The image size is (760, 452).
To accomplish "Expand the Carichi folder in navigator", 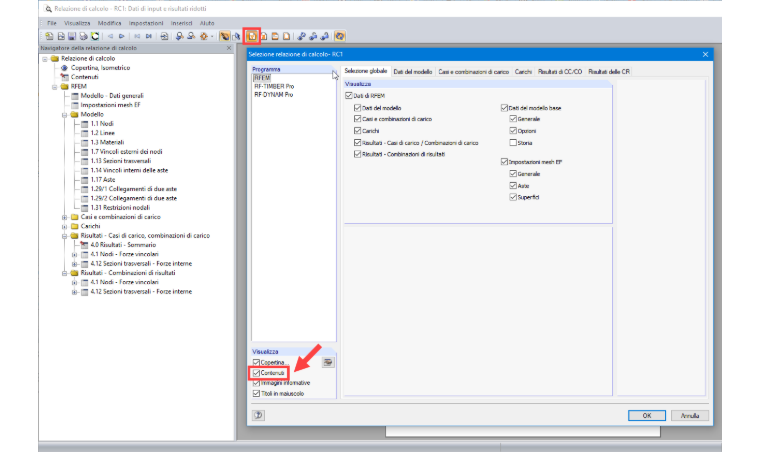I will coord(64,226).
